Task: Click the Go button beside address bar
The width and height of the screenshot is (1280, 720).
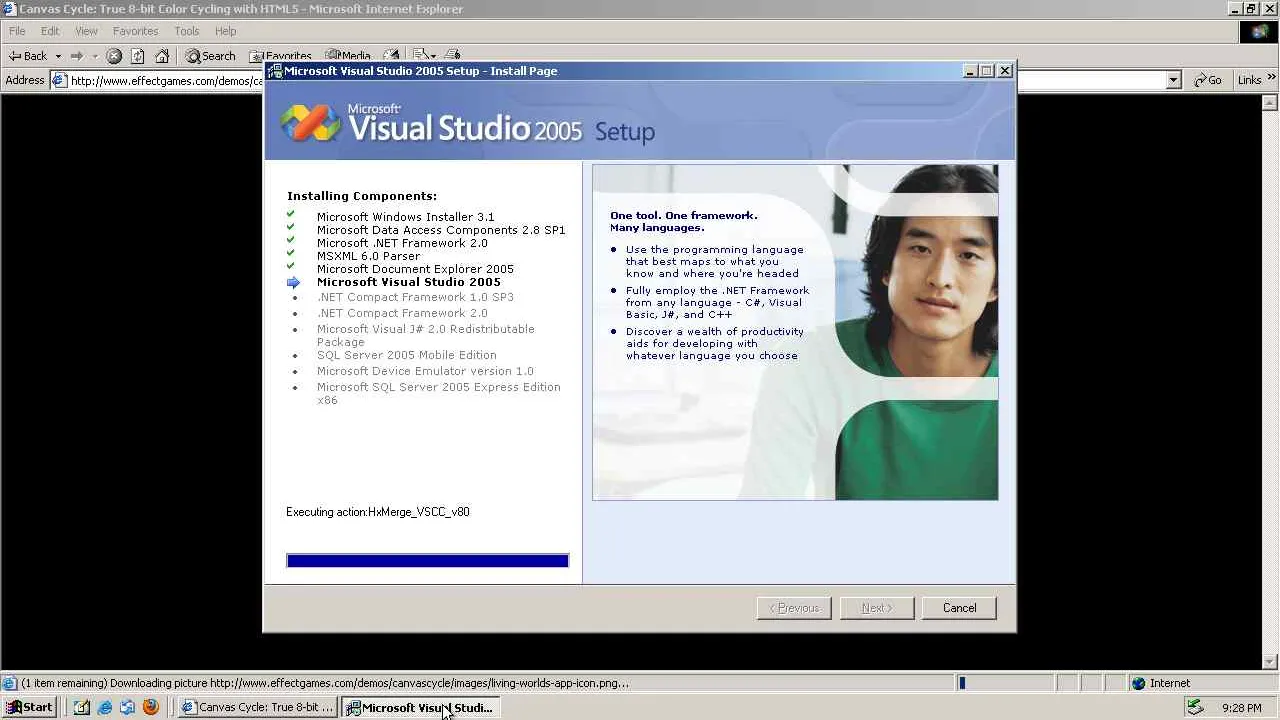Action: click(x=1208, y=80)
